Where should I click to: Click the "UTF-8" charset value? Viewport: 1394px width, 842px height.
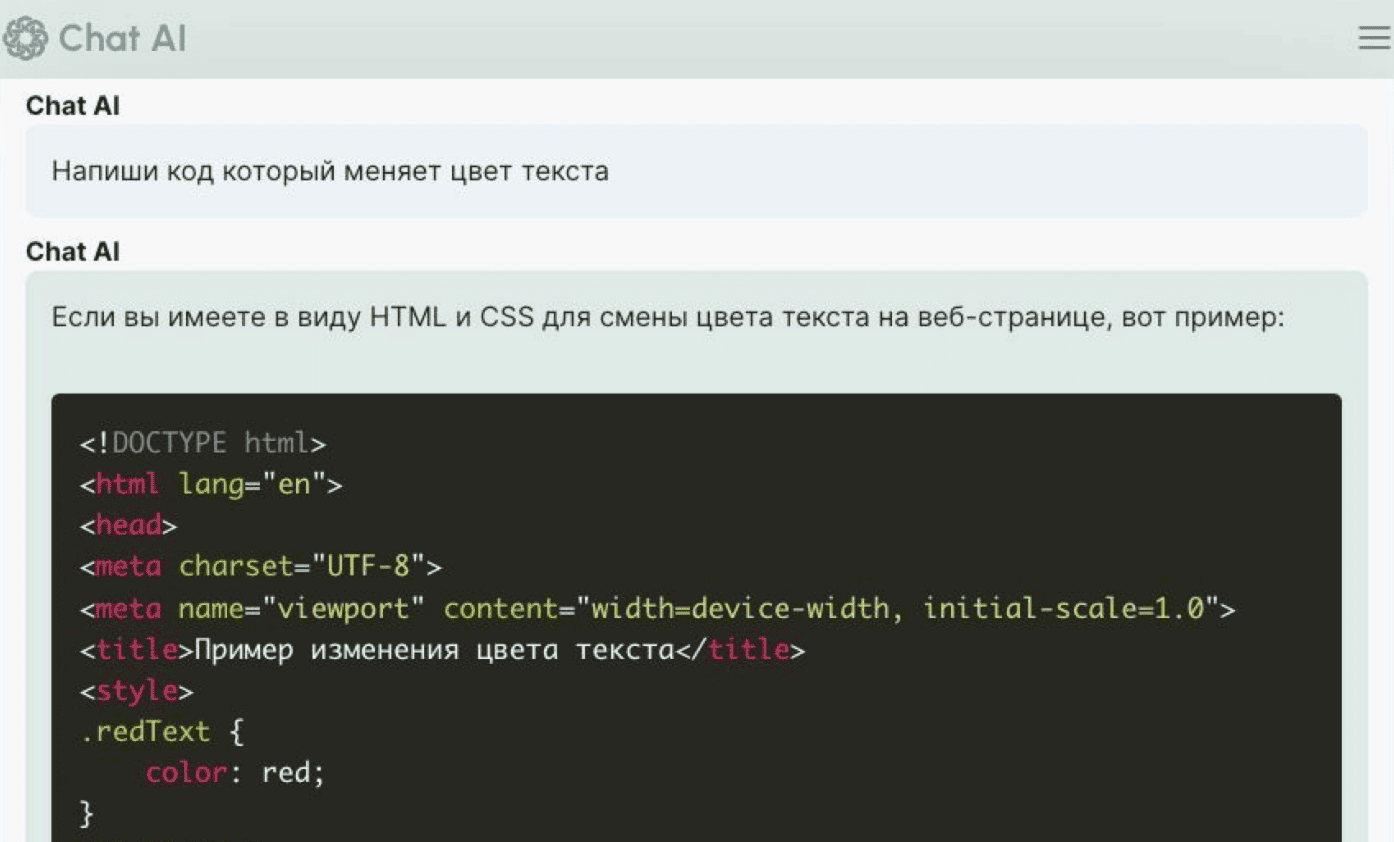point(368,567)
